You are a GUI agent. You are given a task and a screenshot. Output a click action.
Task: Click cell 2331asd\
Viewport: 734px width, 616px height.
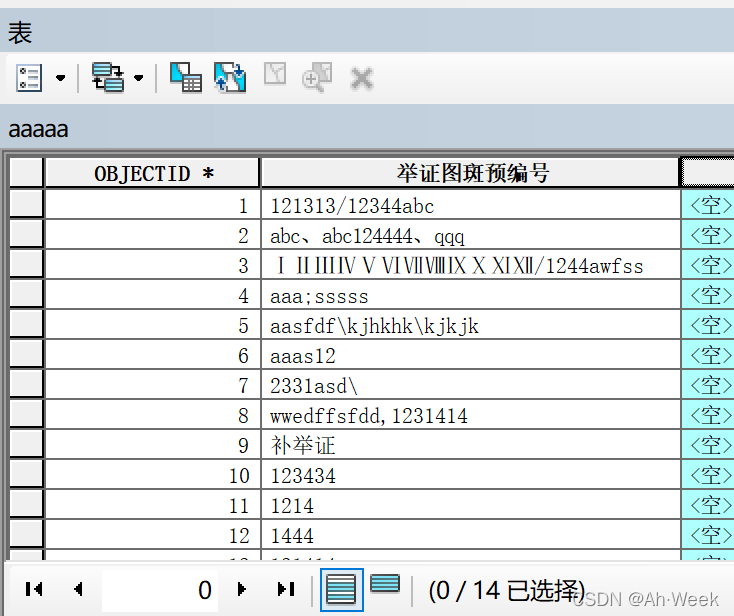click(x=470, y=384)
